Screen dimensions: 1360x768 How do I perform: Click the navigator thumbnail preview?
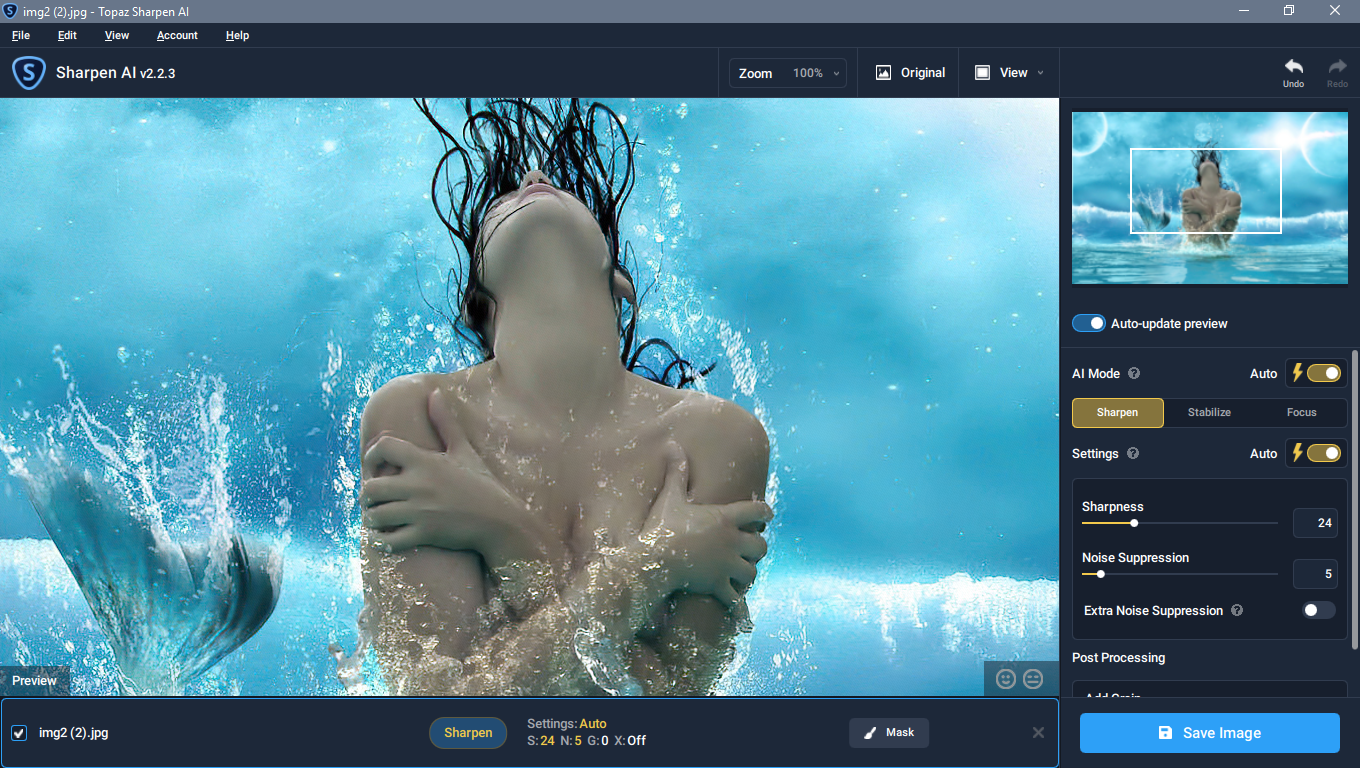pyautogui.click(x=1209, y=198)
